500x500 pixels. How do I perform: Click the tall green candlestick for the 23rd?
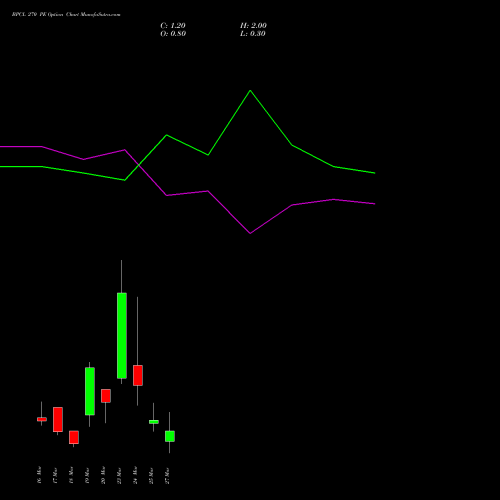pyautogui.click(x=122, y=335)
